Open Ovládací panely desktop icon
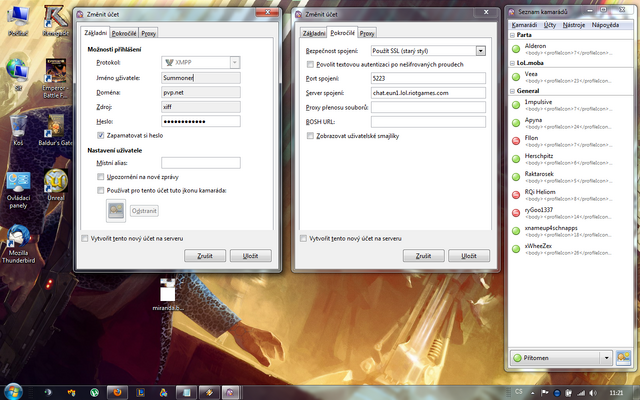Screen dimensions: 640x400 [x=18, y=191]
